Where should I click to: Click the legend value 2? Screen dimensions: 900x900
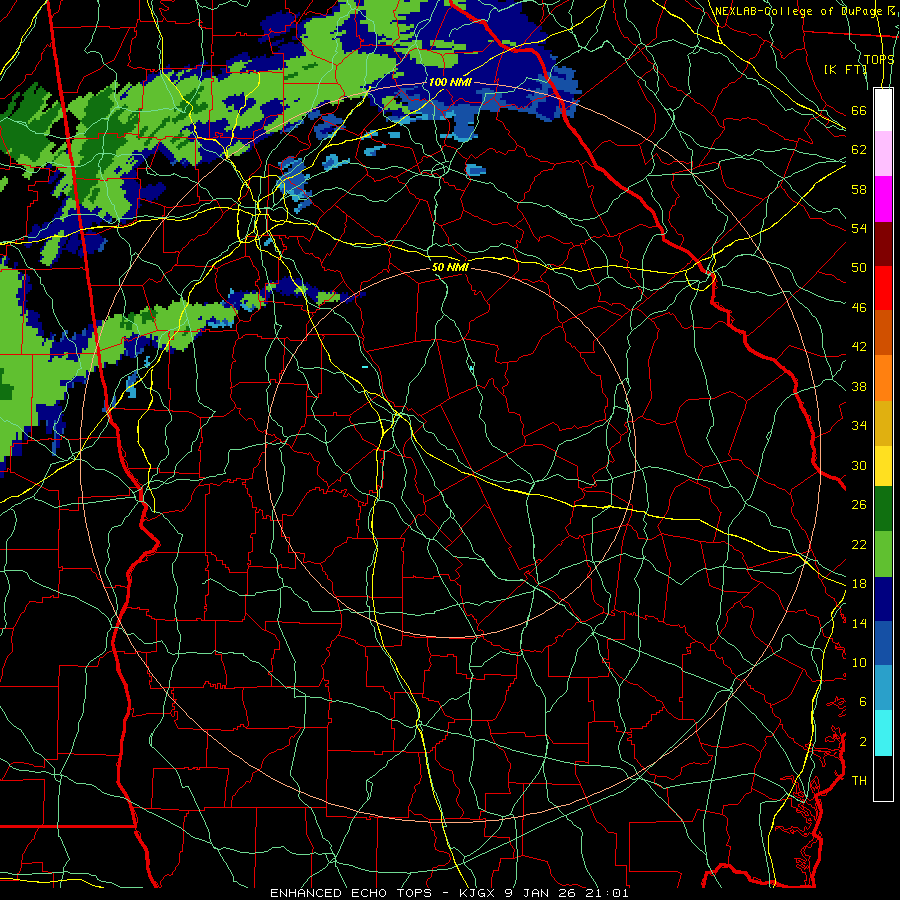coord(863,742)
